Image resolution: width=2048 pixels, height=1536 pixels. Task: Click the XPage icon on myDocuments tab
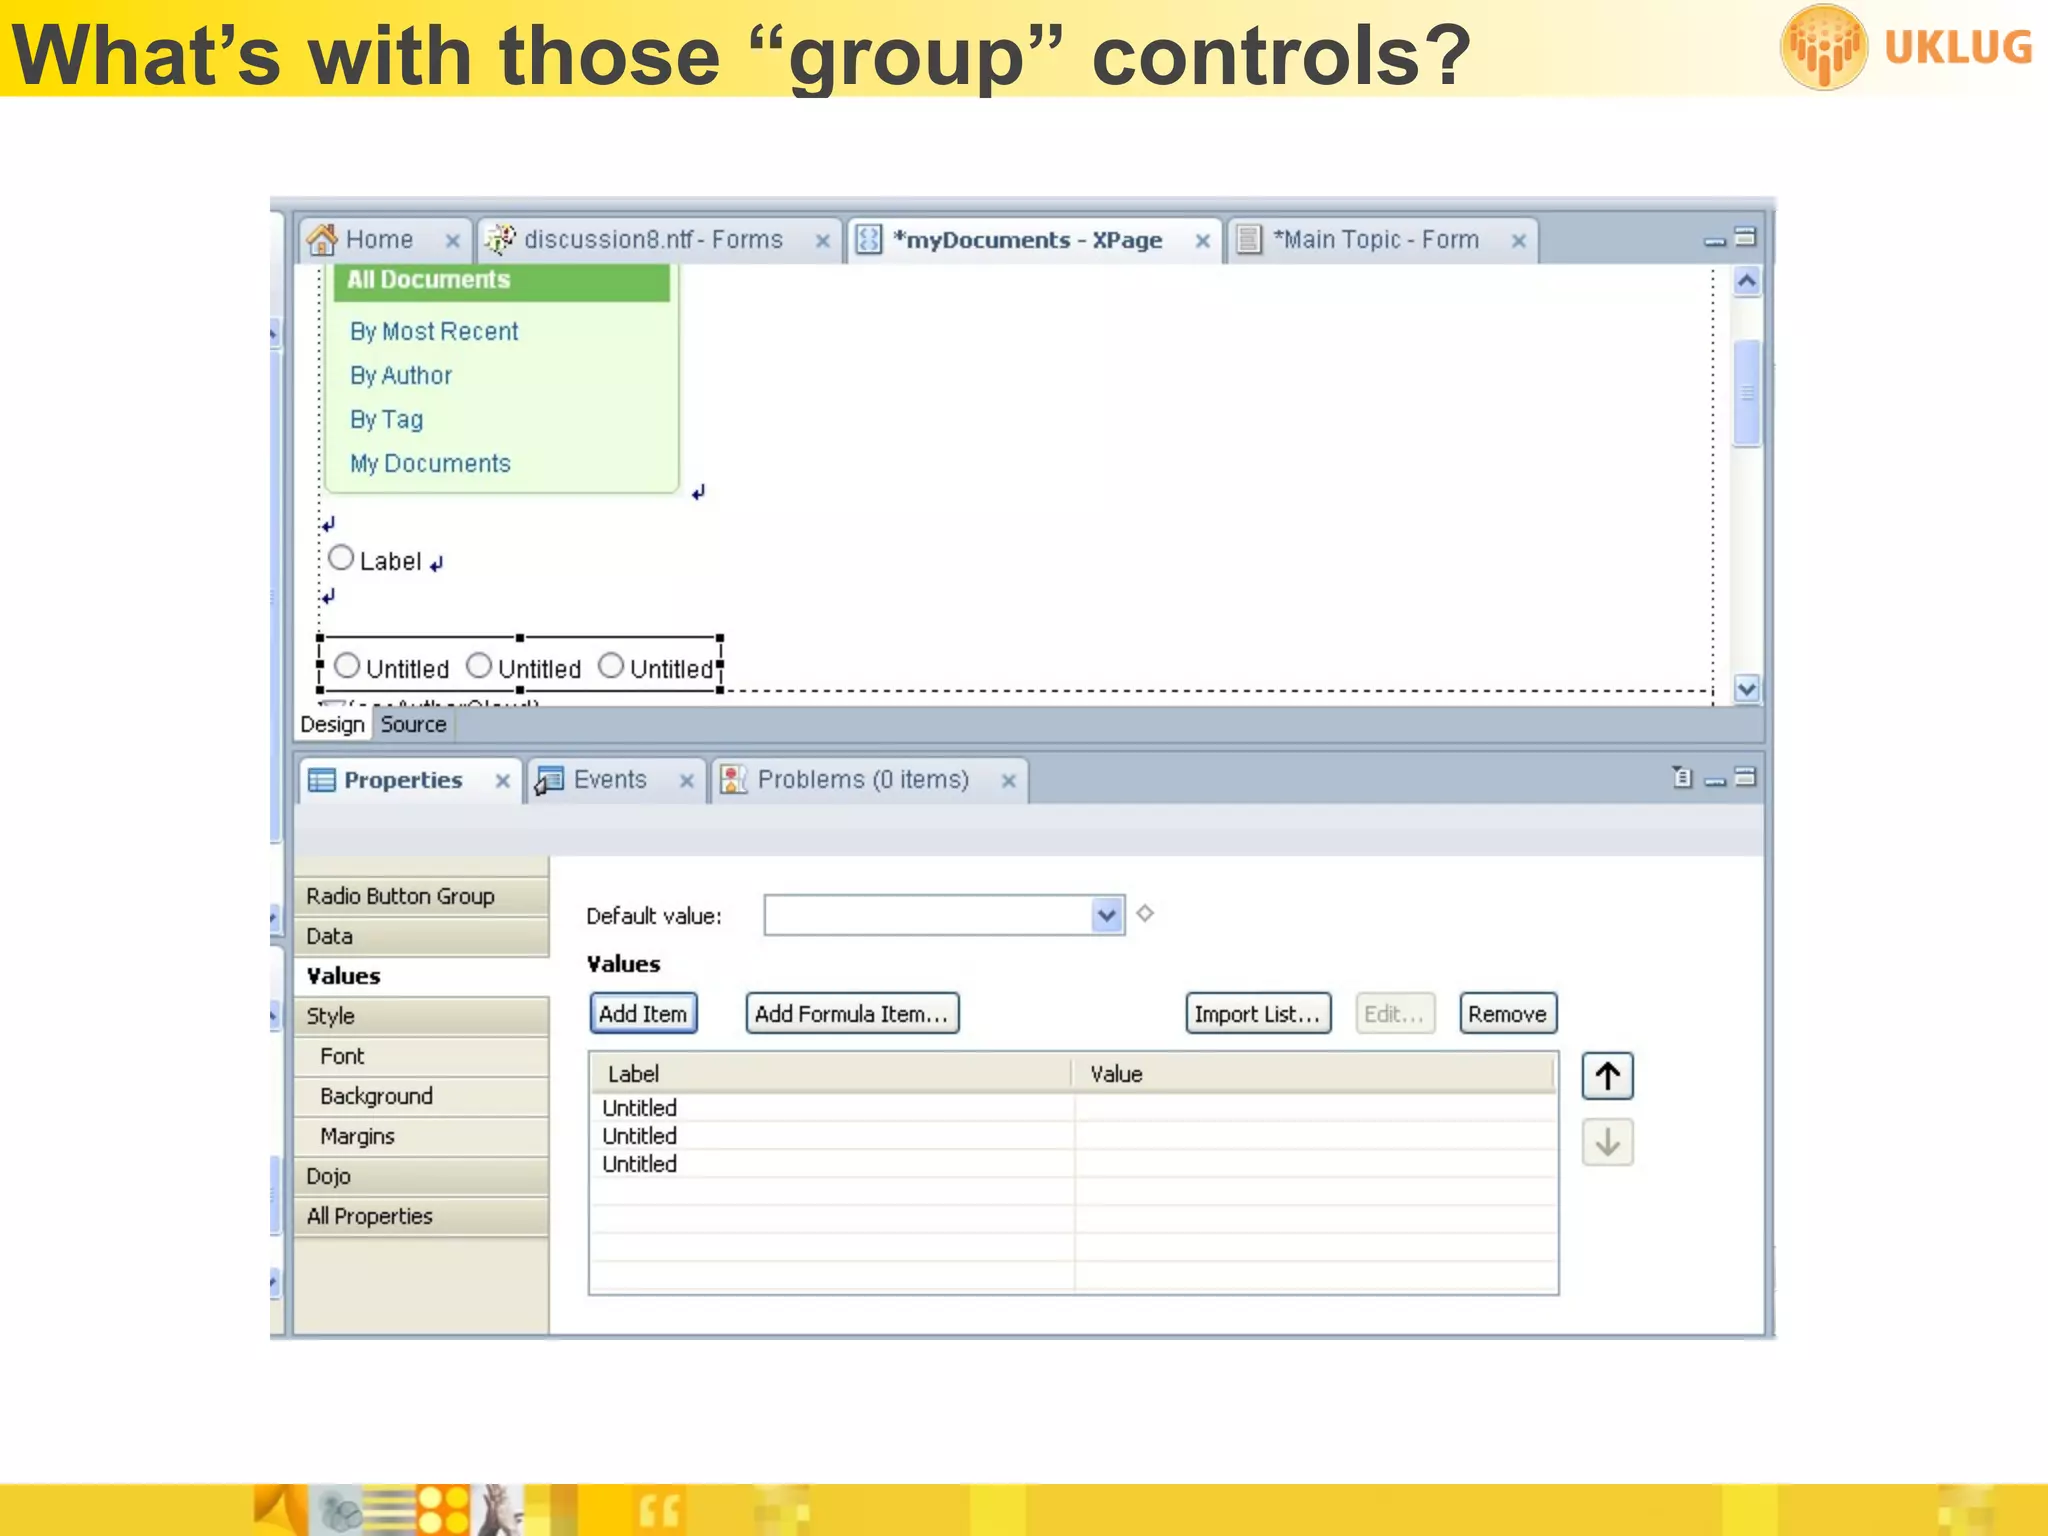[869, 240]
